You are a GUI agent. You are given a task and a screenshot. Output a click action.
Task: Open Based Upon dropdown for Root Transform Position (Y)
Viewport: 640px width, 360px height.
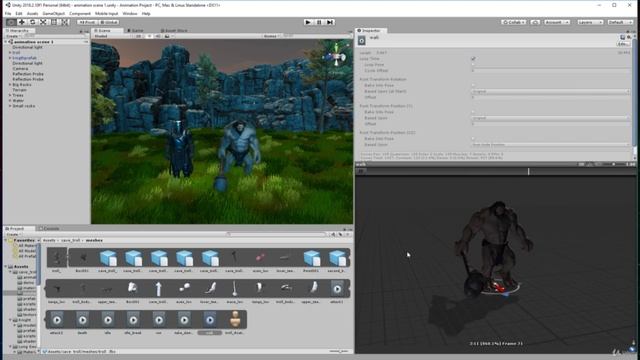[x=550, y=118]
